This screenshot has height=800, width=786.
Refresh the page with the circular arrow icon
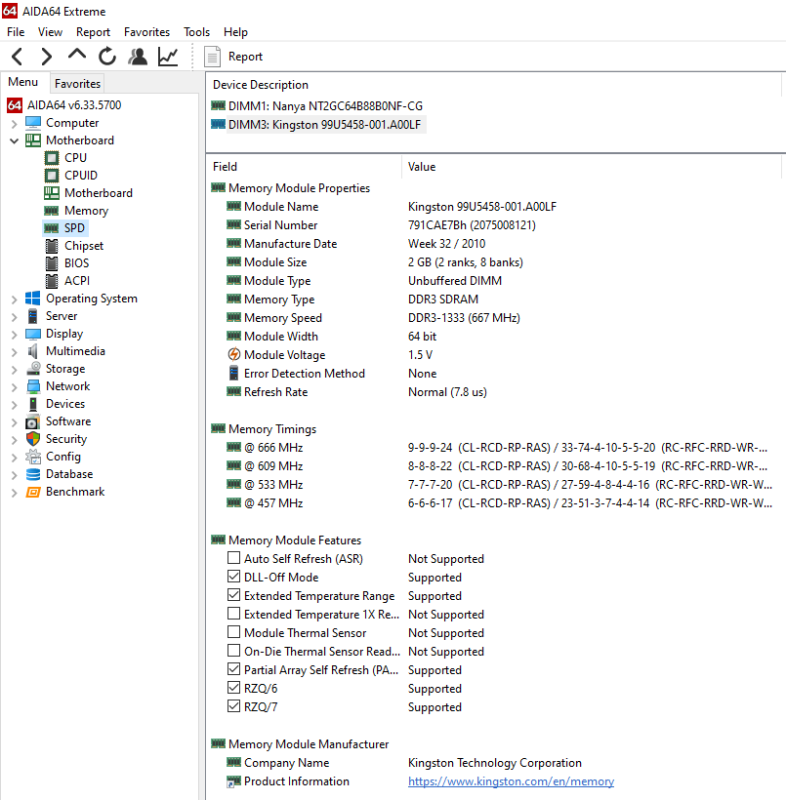point(107,57)
